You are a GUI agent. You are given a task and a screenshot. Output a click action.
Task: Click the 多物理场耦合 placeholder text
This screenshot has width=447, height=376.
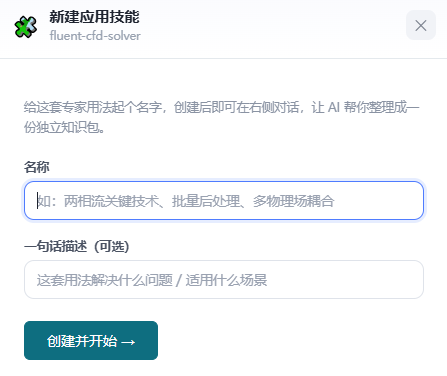293,201
